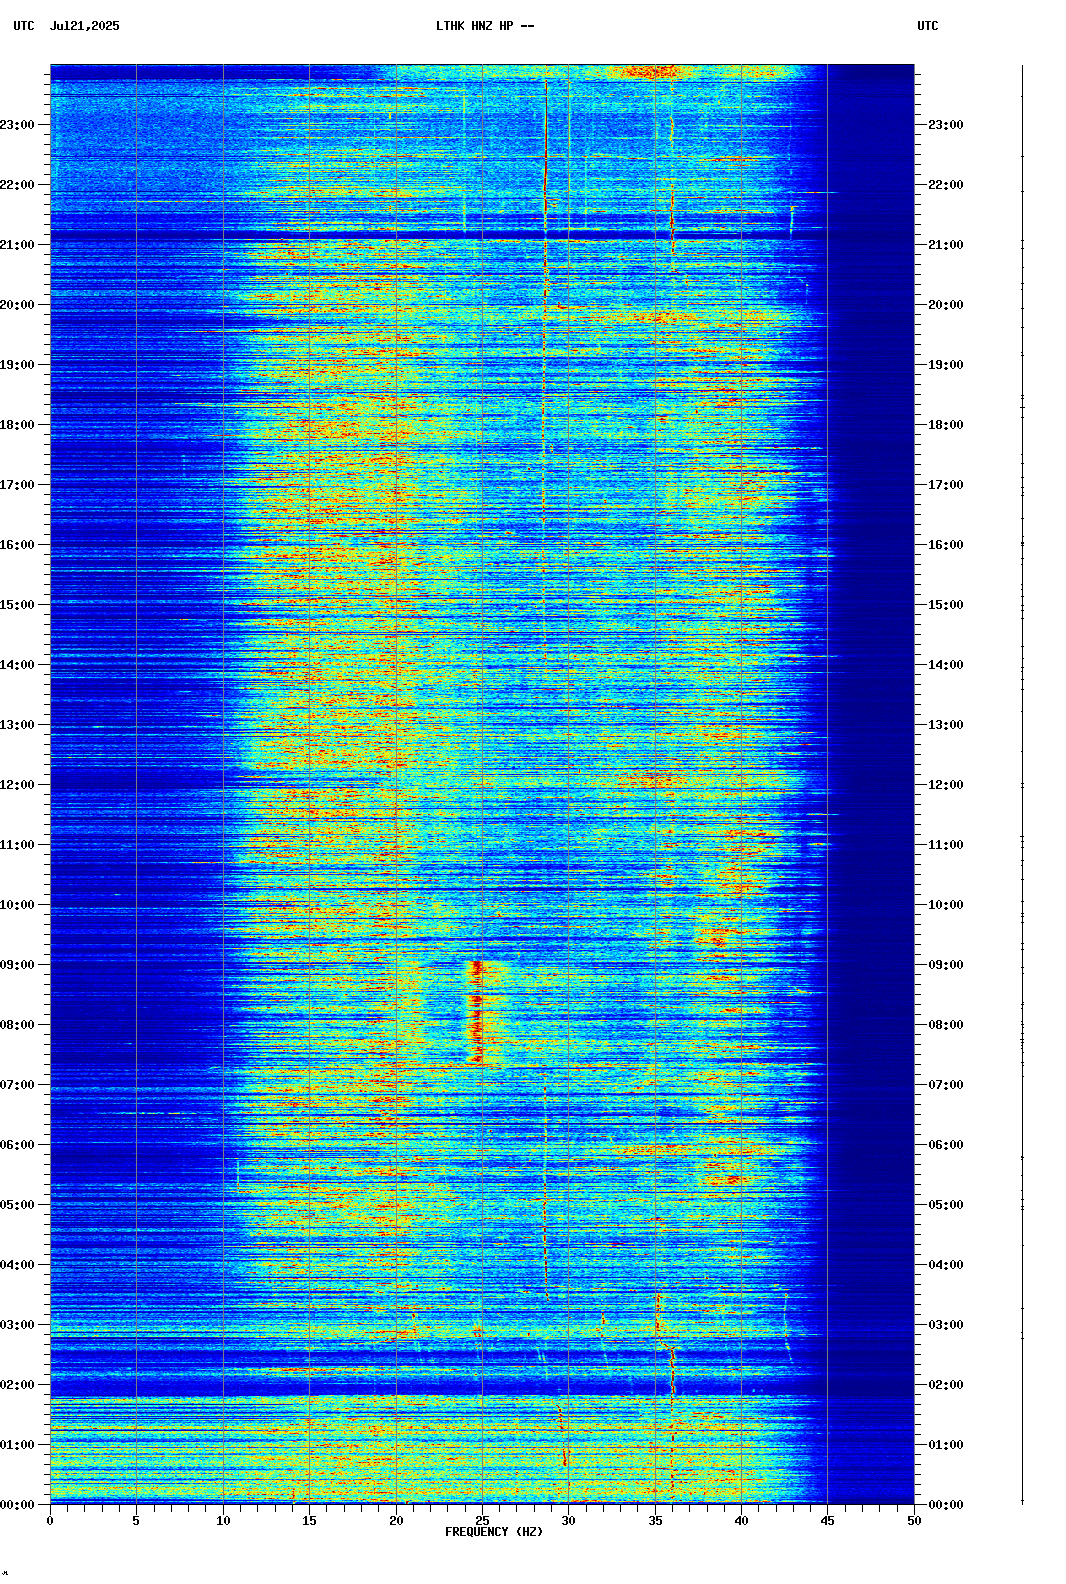Click the 'FREQUENCY (HZ)' axis label
The height and width of the screenshot is (1584, 1066).
494,1532
